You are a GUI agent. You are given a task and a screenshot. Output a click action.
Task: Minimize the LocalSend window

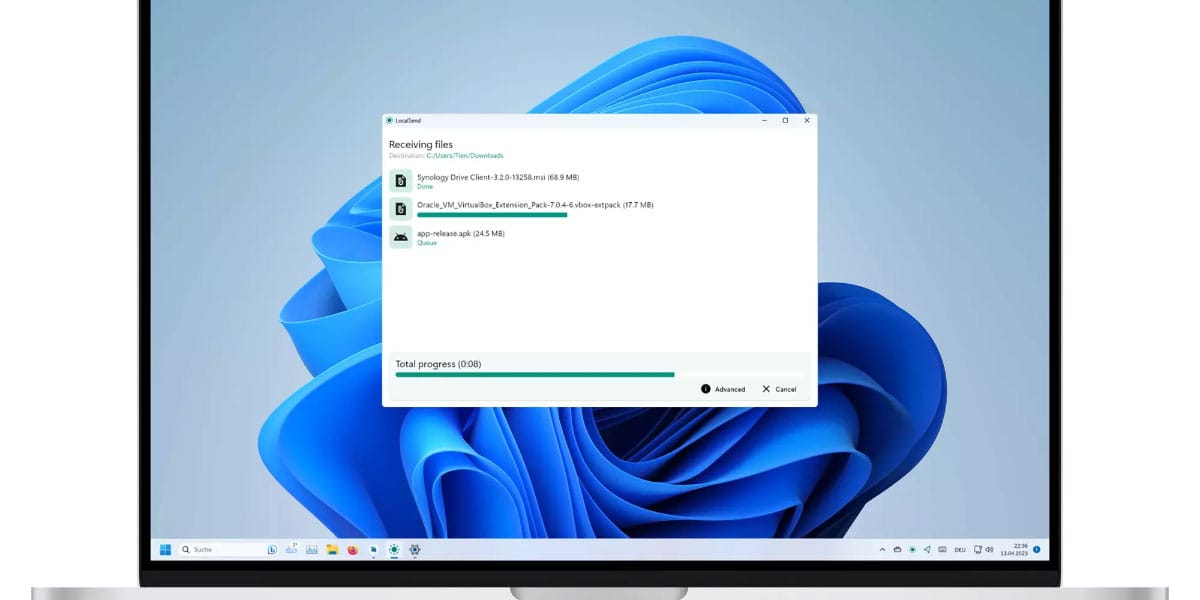click(764, 120)
